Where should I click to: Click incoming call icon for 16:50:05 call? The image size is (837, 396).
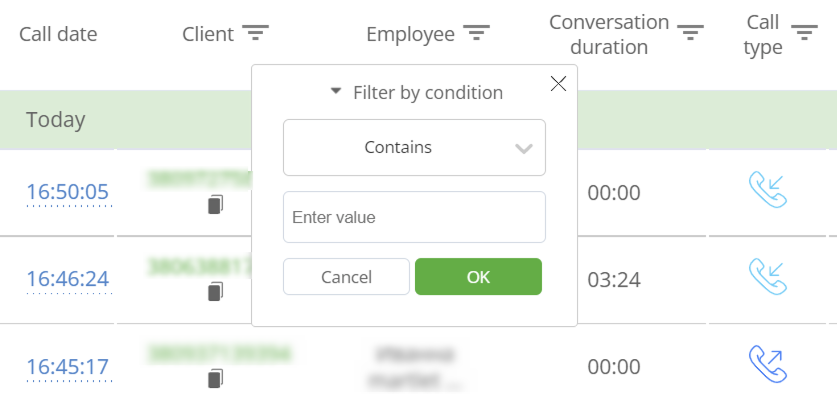[768, 189]
